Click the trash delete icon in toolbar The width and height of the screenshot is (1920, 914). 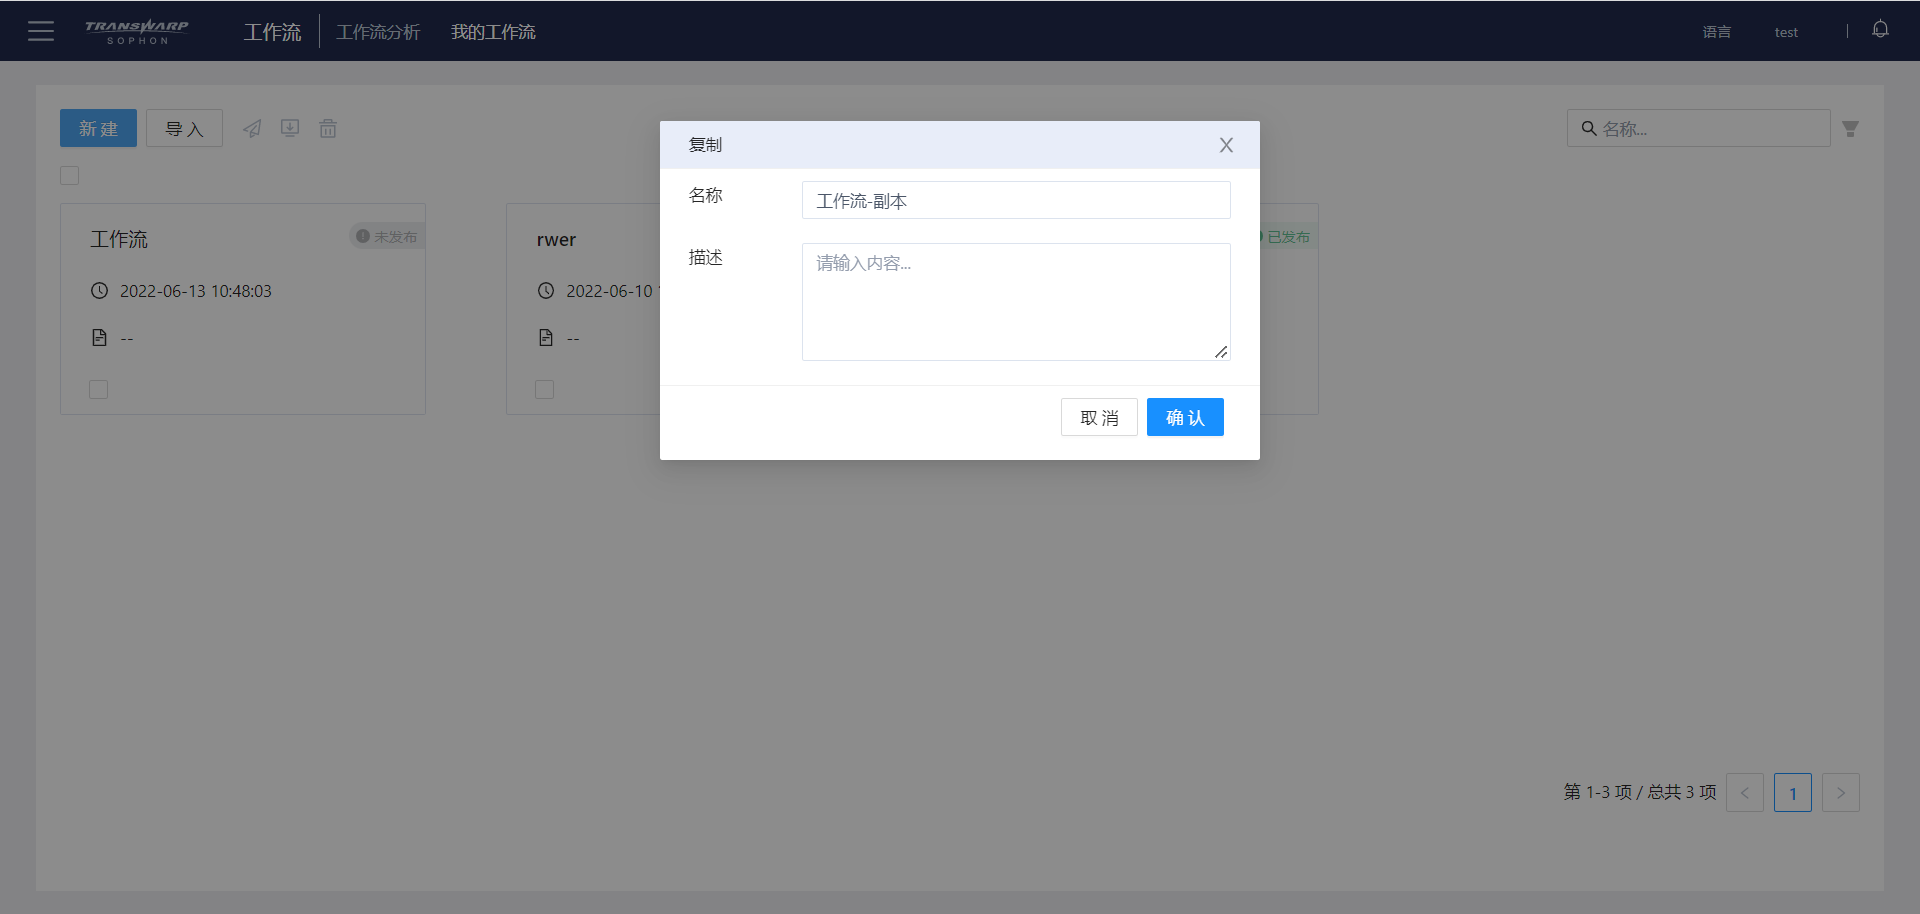(x=328, y=128)
